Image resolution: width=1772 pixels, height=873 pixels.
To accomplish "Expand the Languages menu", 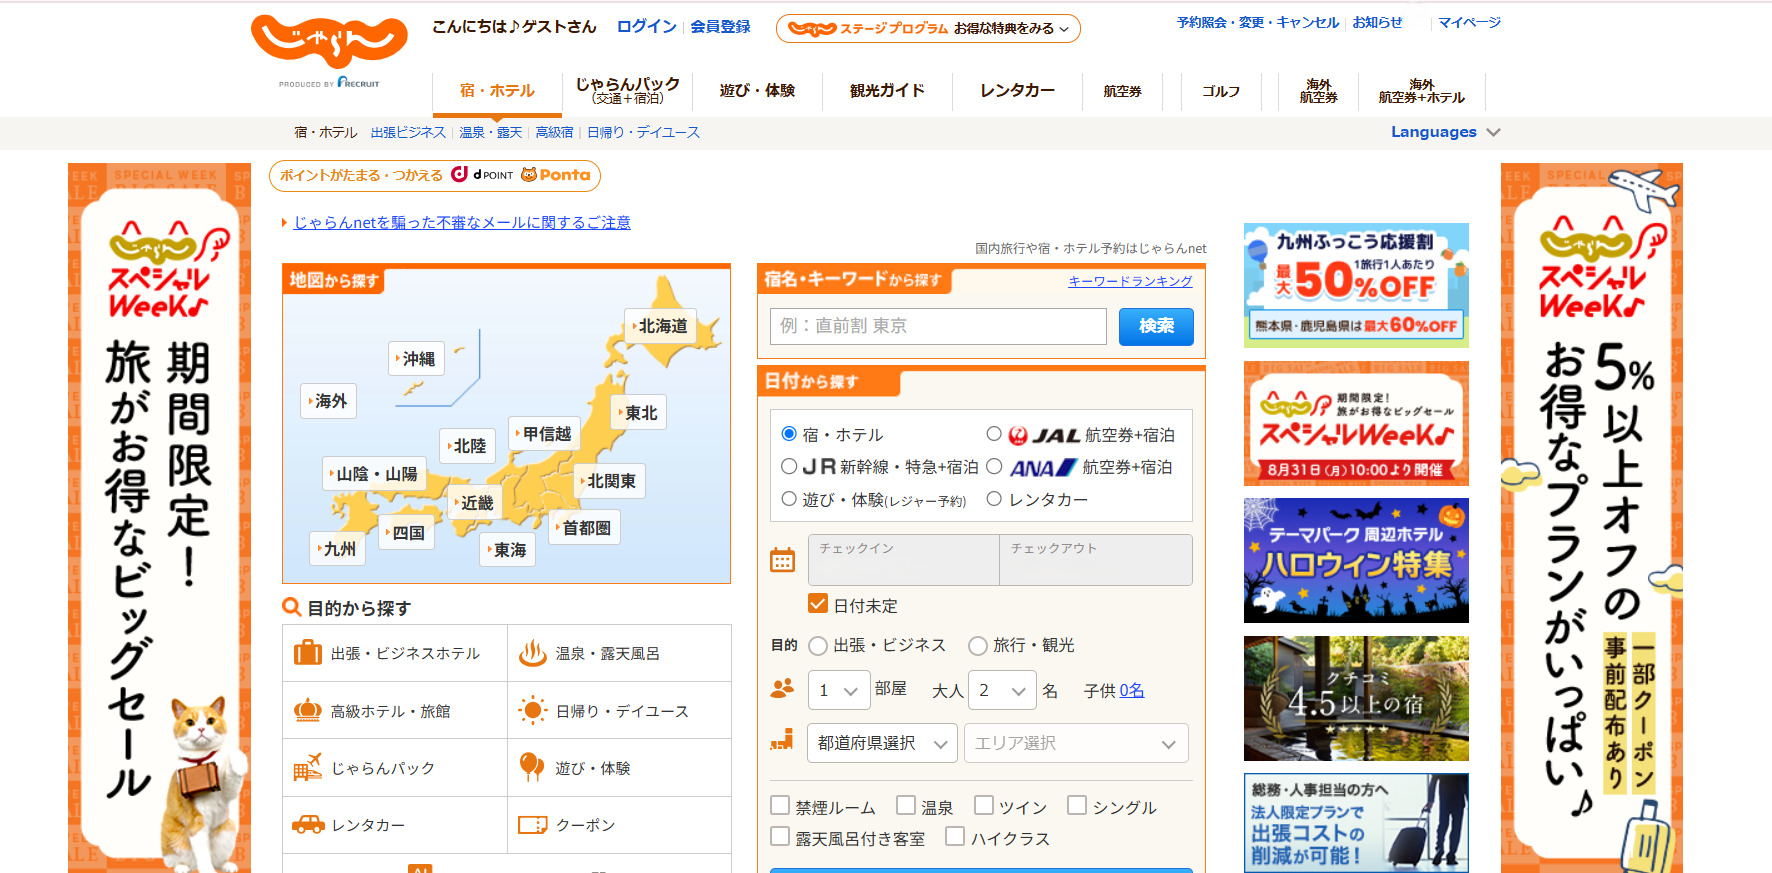I will (x=1445, y=132).
